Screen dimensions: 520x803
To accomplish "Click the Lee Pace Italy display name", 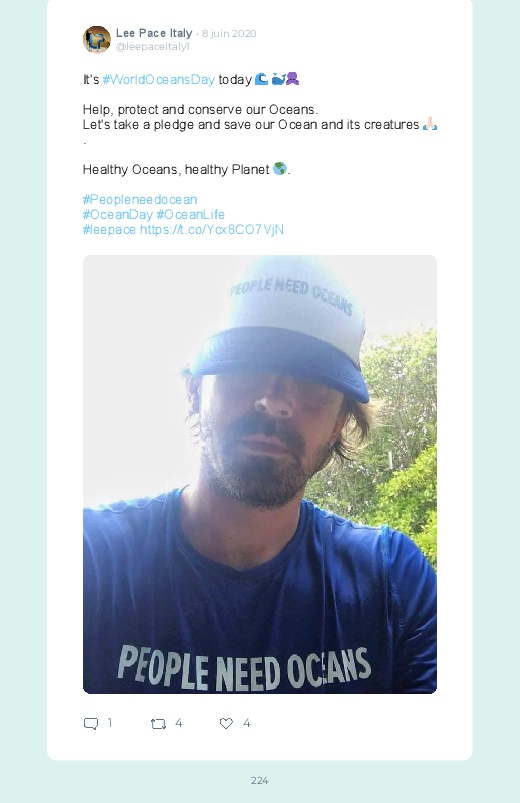I will click(154, 33).
